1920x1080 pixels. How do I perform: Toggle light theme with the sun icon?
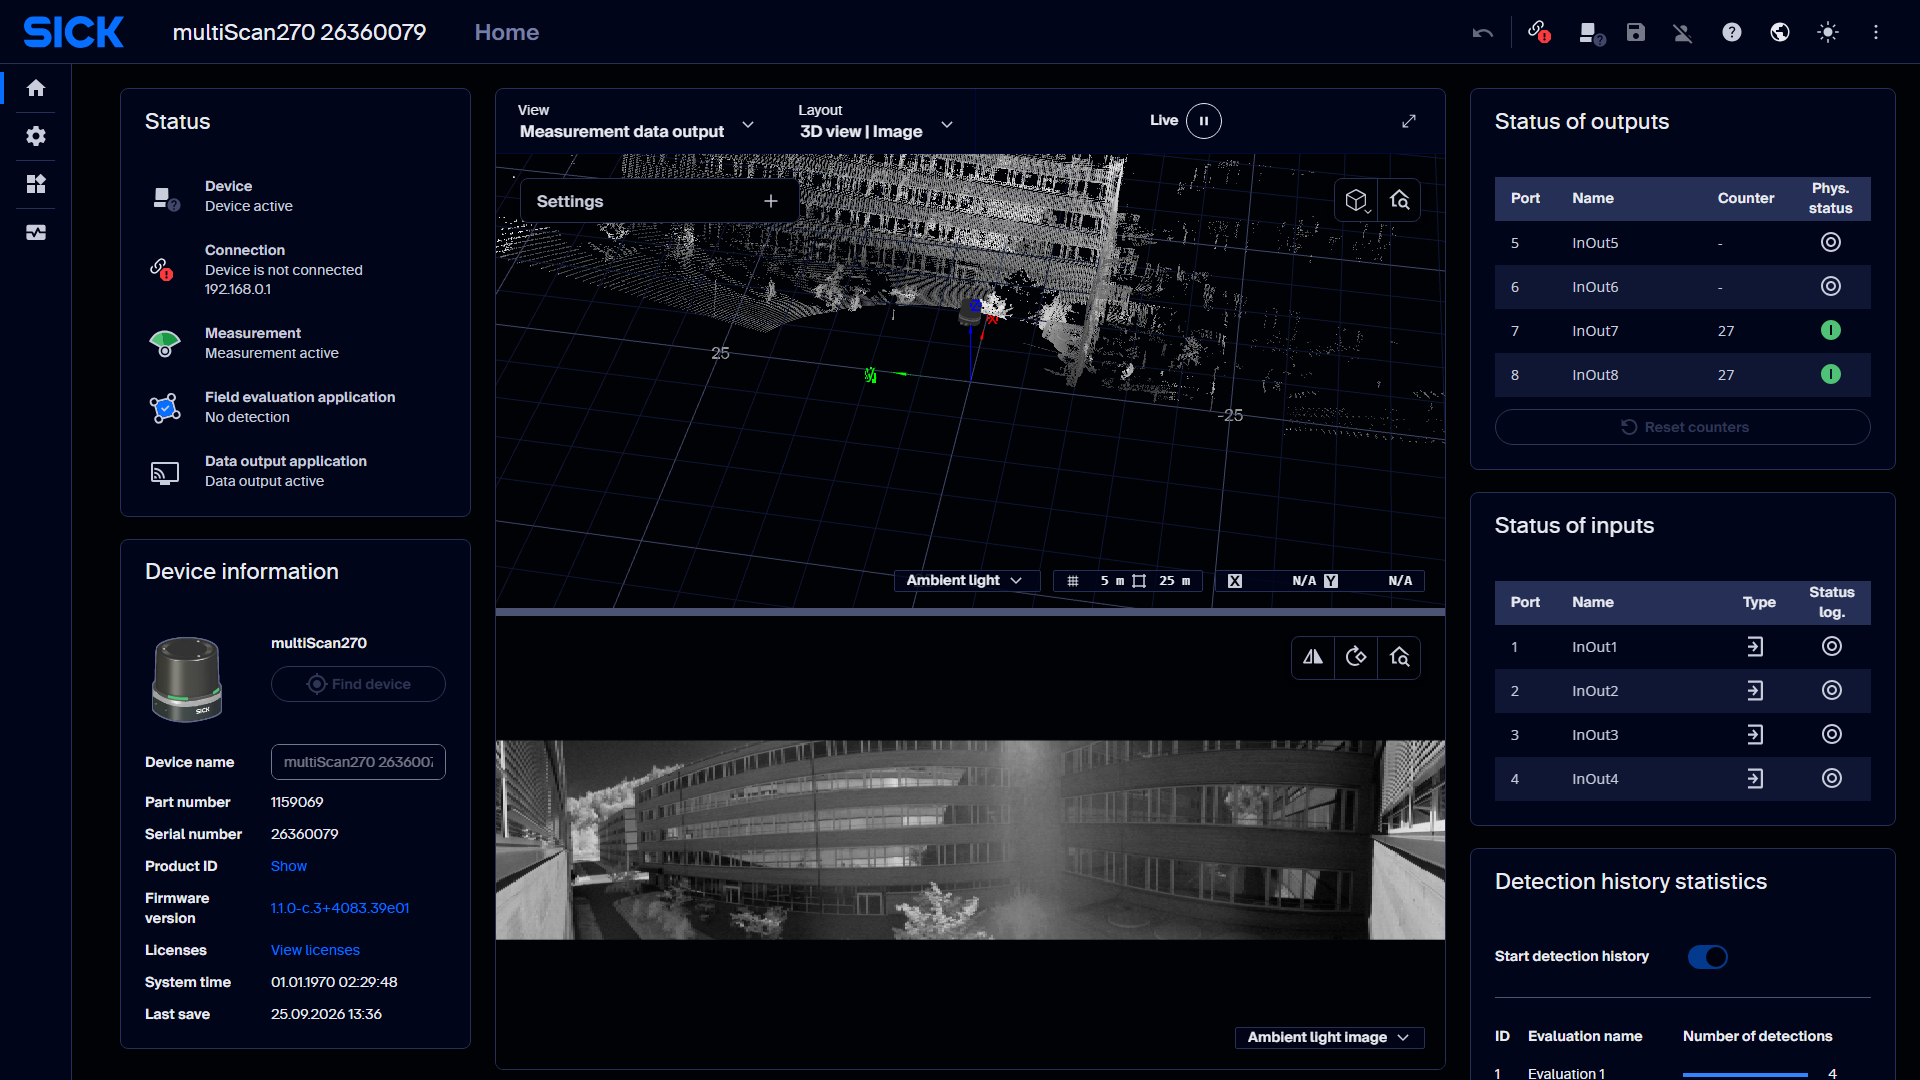(x=1828, y=32)
